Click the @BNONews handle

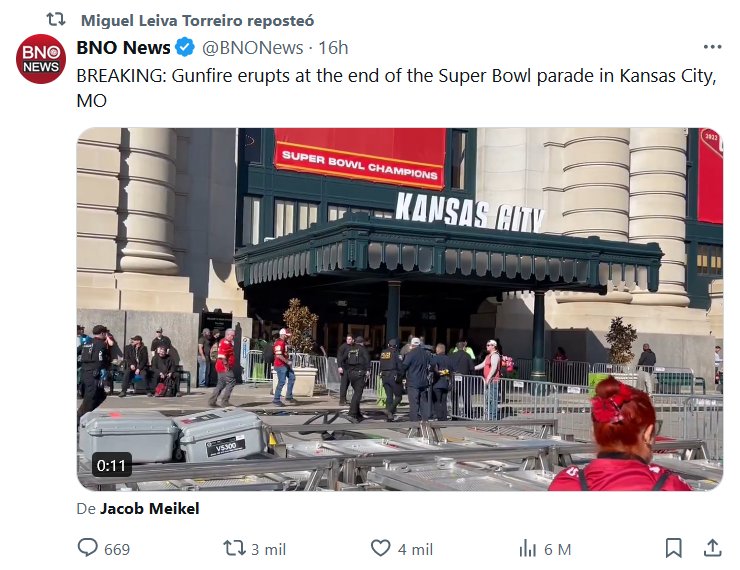pos(252,48)
